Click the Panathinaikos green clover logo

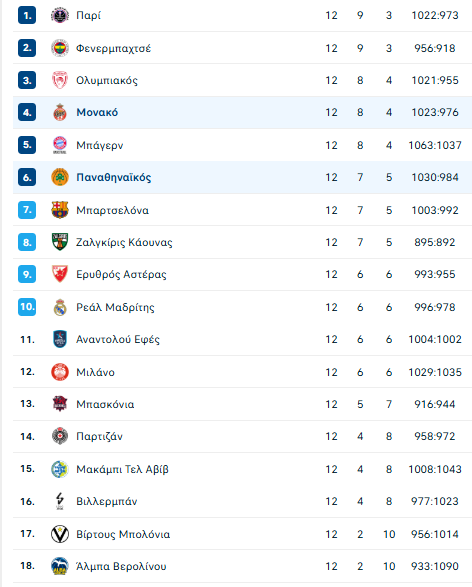[x=60, y=177]
